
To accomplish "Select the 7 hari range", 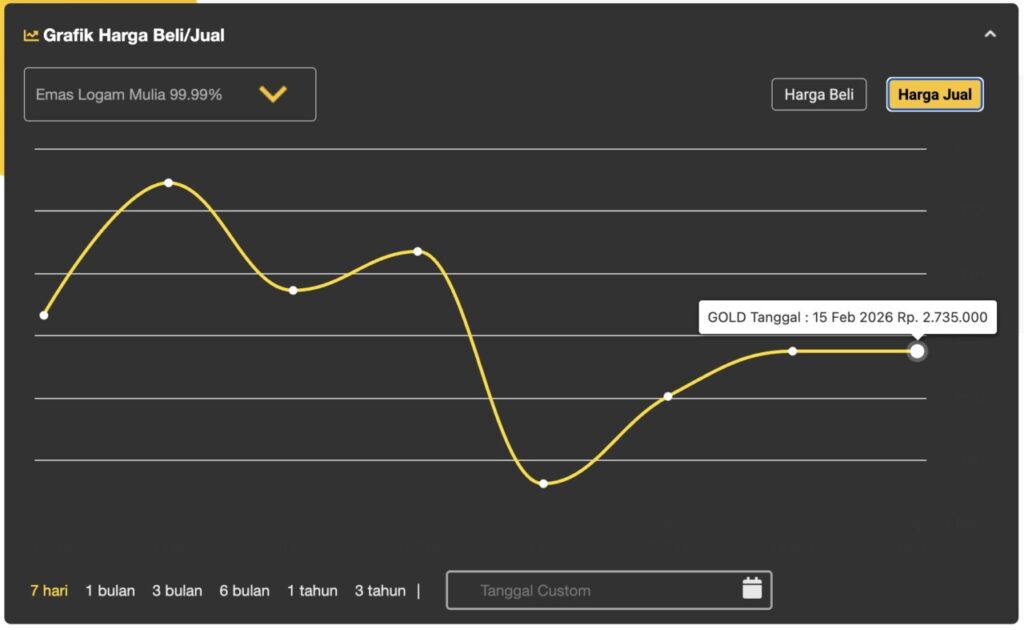I will tap(49, 591).
